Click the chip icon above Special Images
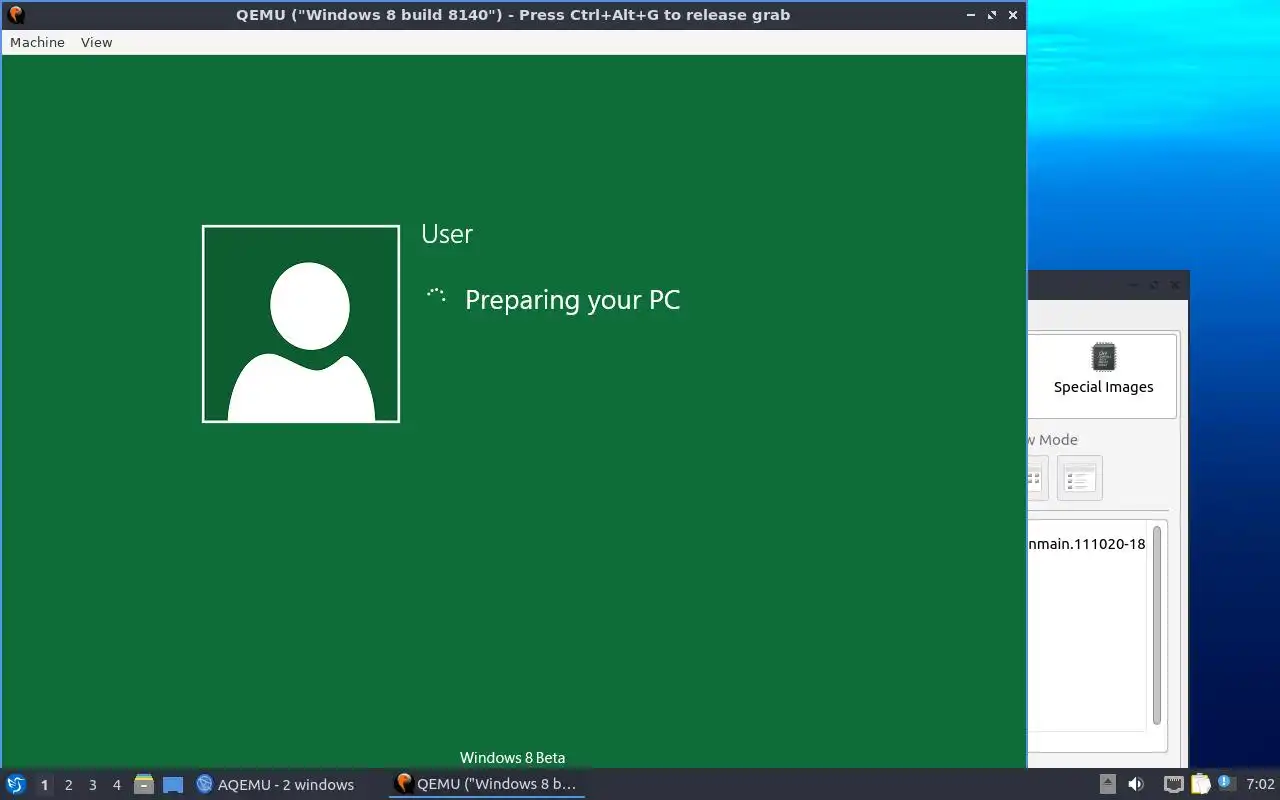The width and height of the screenshot is (1280, 800). tap(1103, 357)
